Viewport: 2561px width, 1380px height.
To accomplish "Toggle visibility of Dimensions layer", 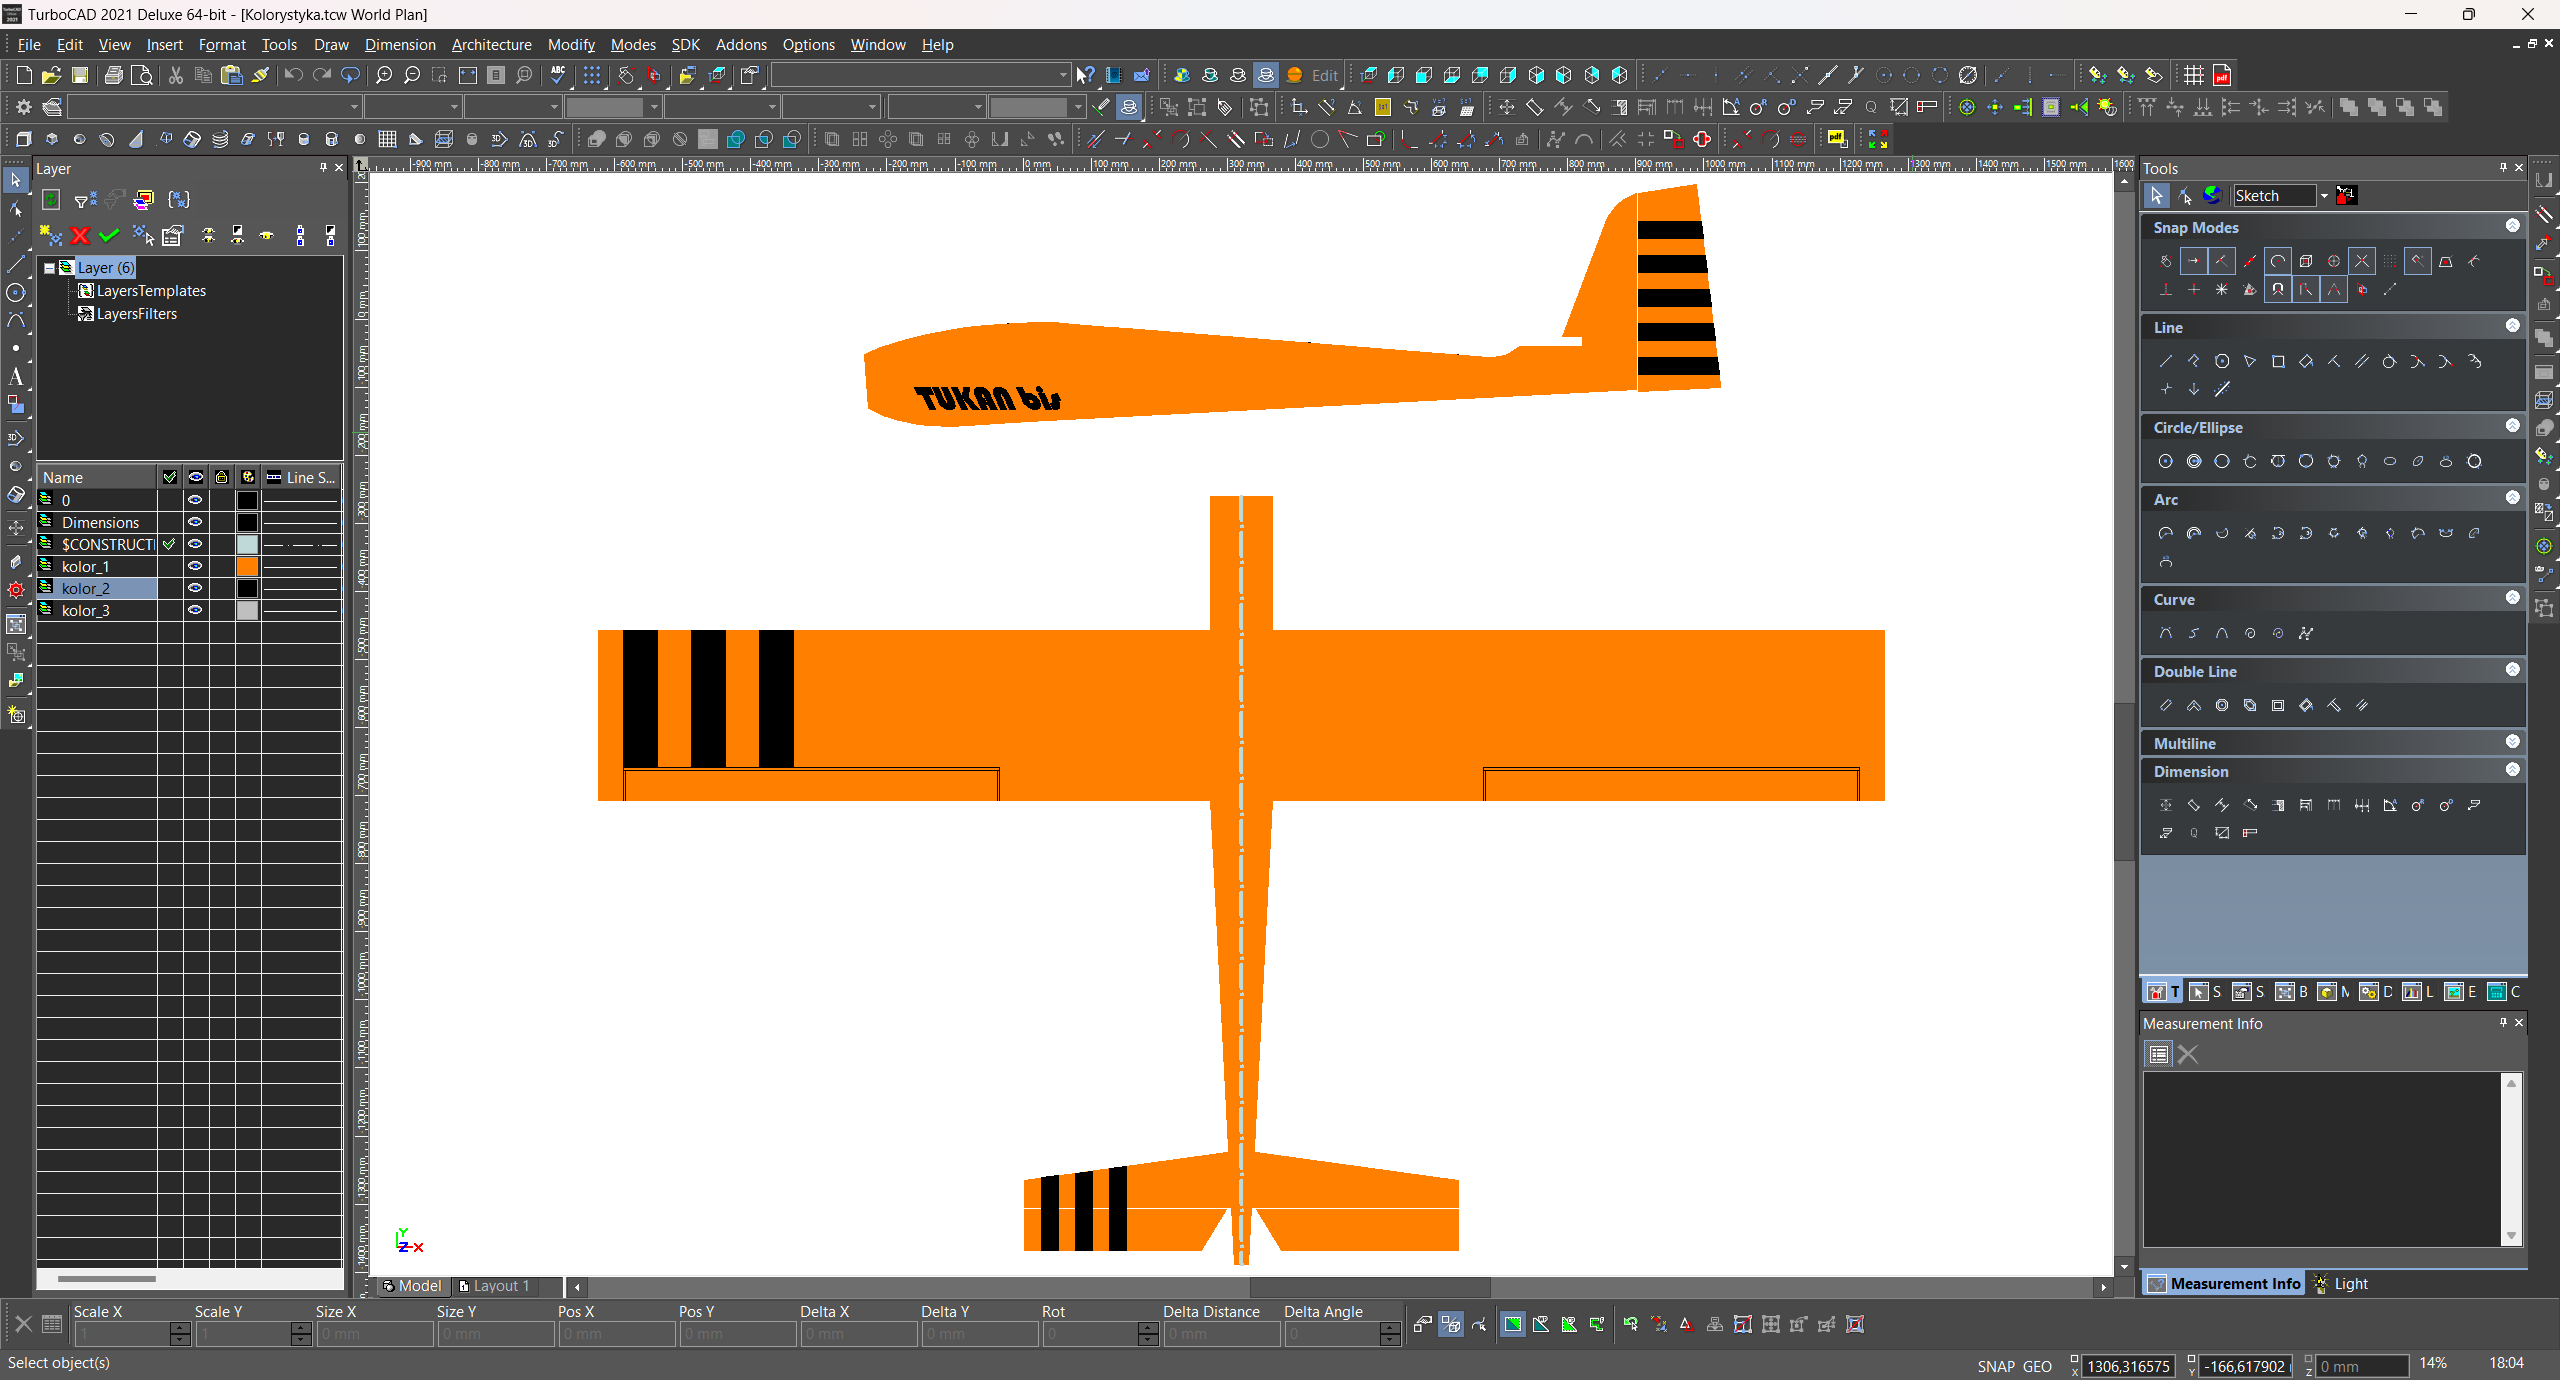I will [x=195, y=522].
